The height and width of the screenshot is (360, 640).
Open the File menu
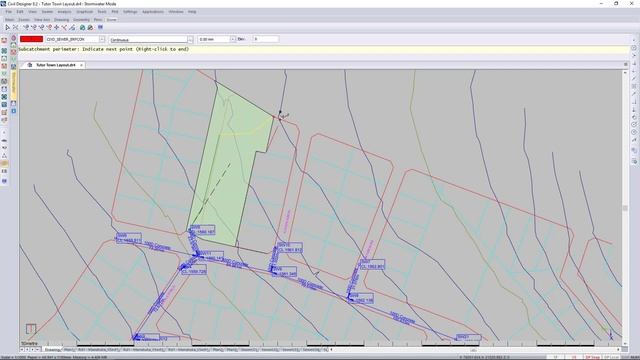coord(9,12)
